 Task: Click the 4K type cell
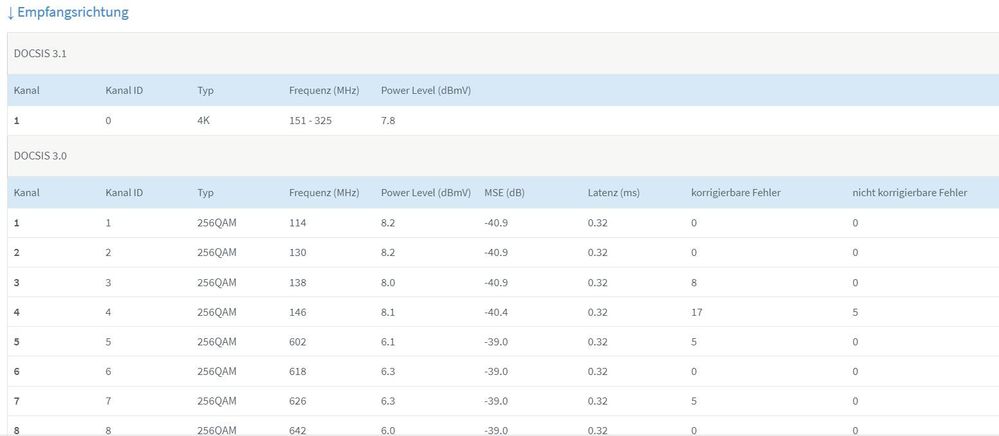pos(205,121)
